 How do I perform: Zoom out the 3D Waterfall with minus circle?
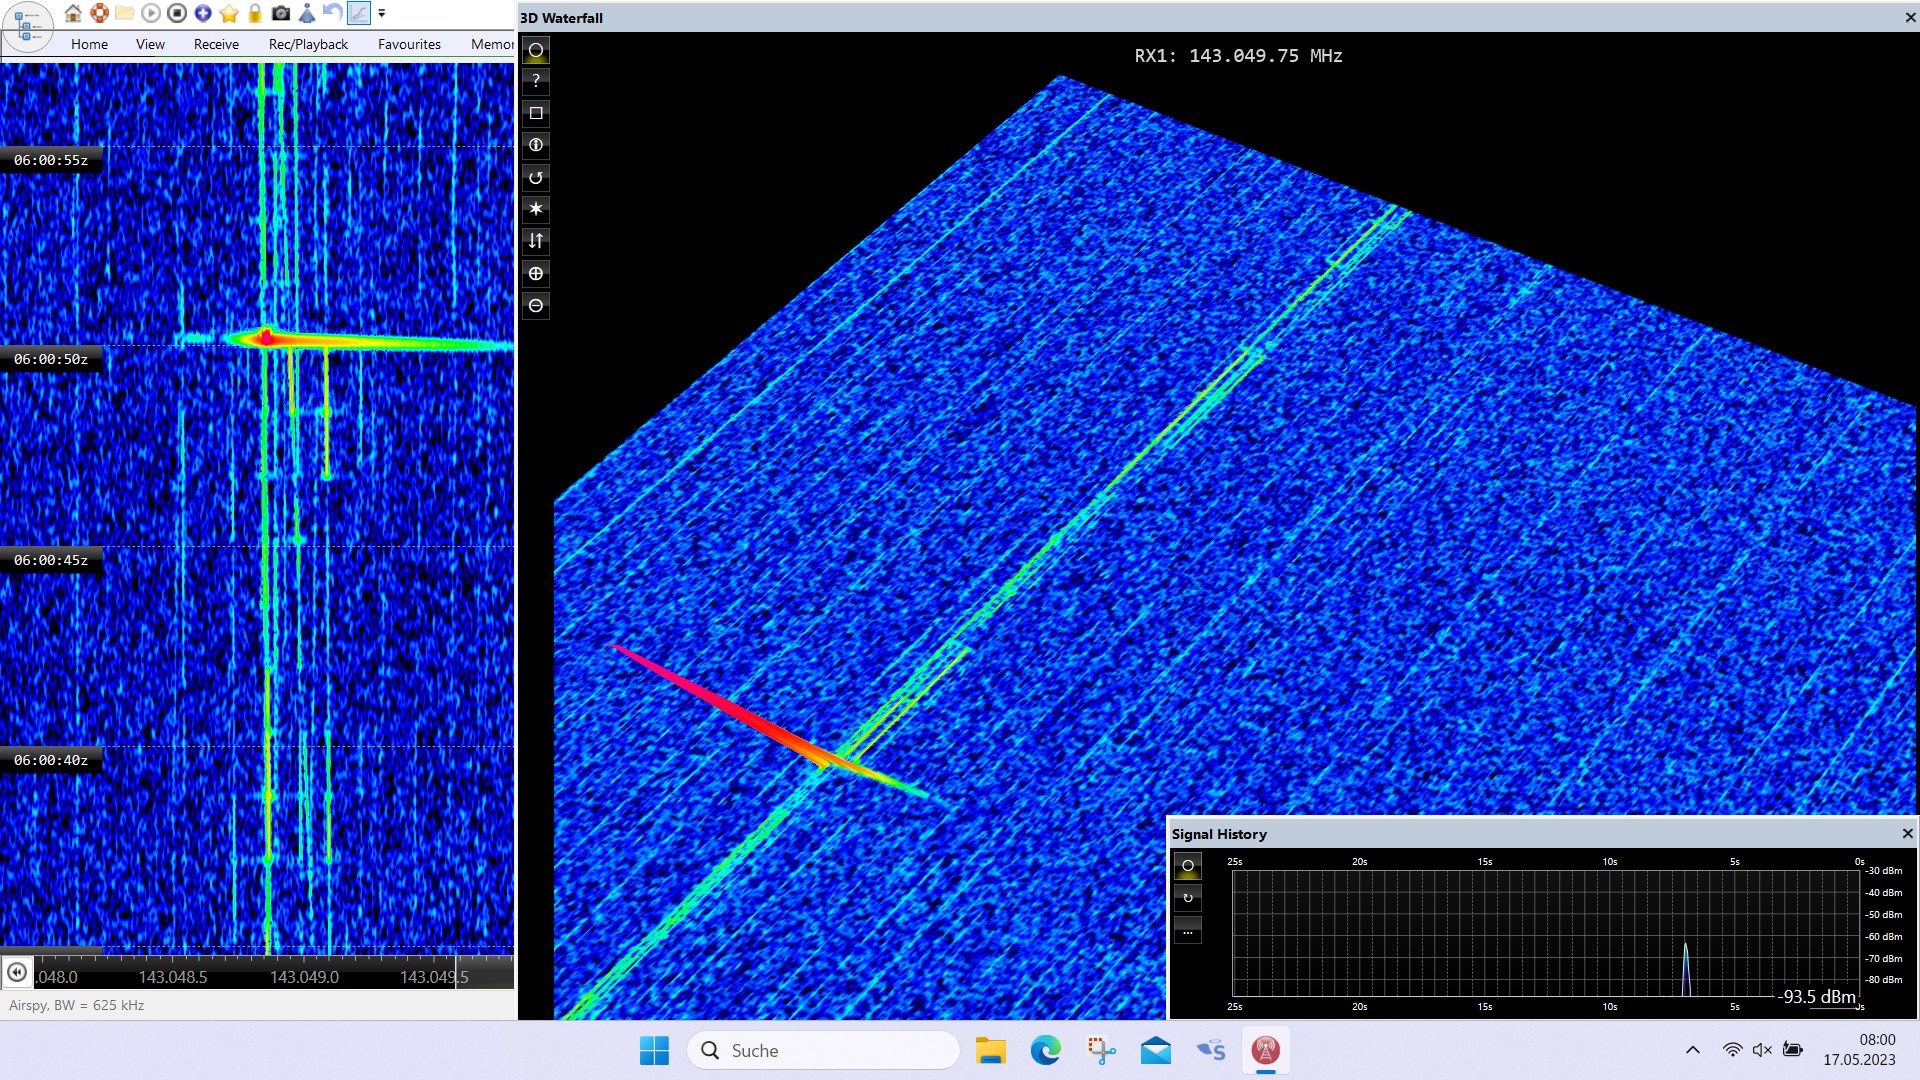[x=536, y=305]
